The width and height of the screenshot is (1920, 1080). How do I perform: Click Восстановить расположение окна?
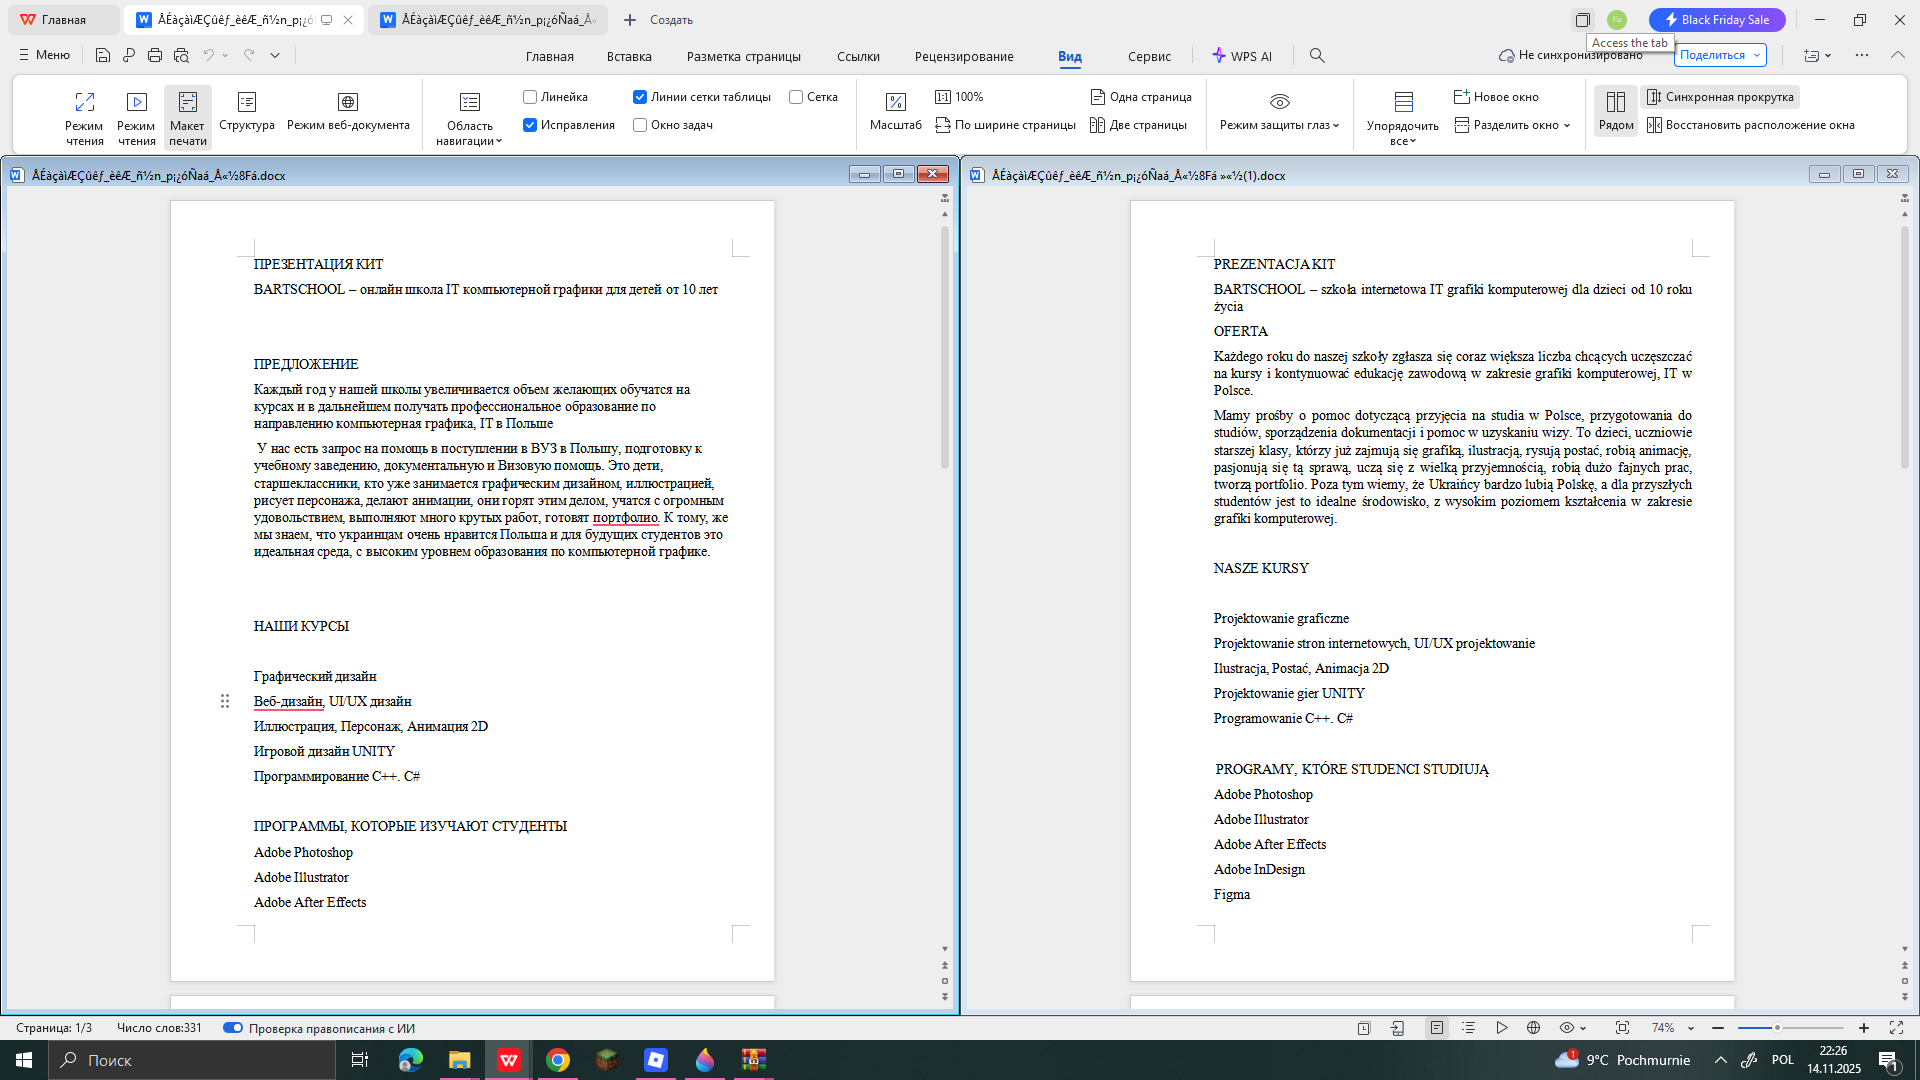(1751, 125)
